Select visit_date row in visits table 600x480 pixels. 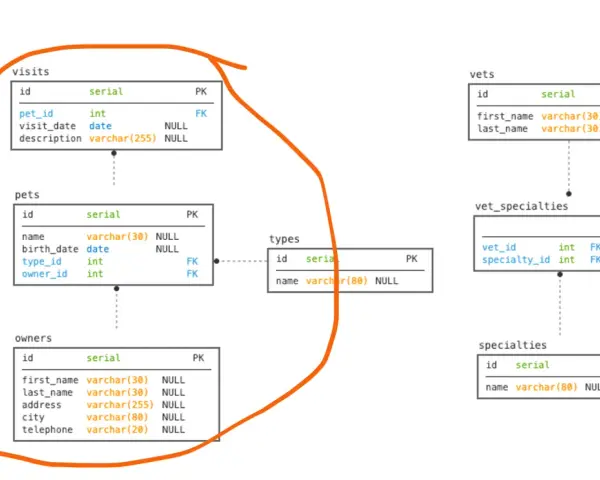tap(103, 126)
